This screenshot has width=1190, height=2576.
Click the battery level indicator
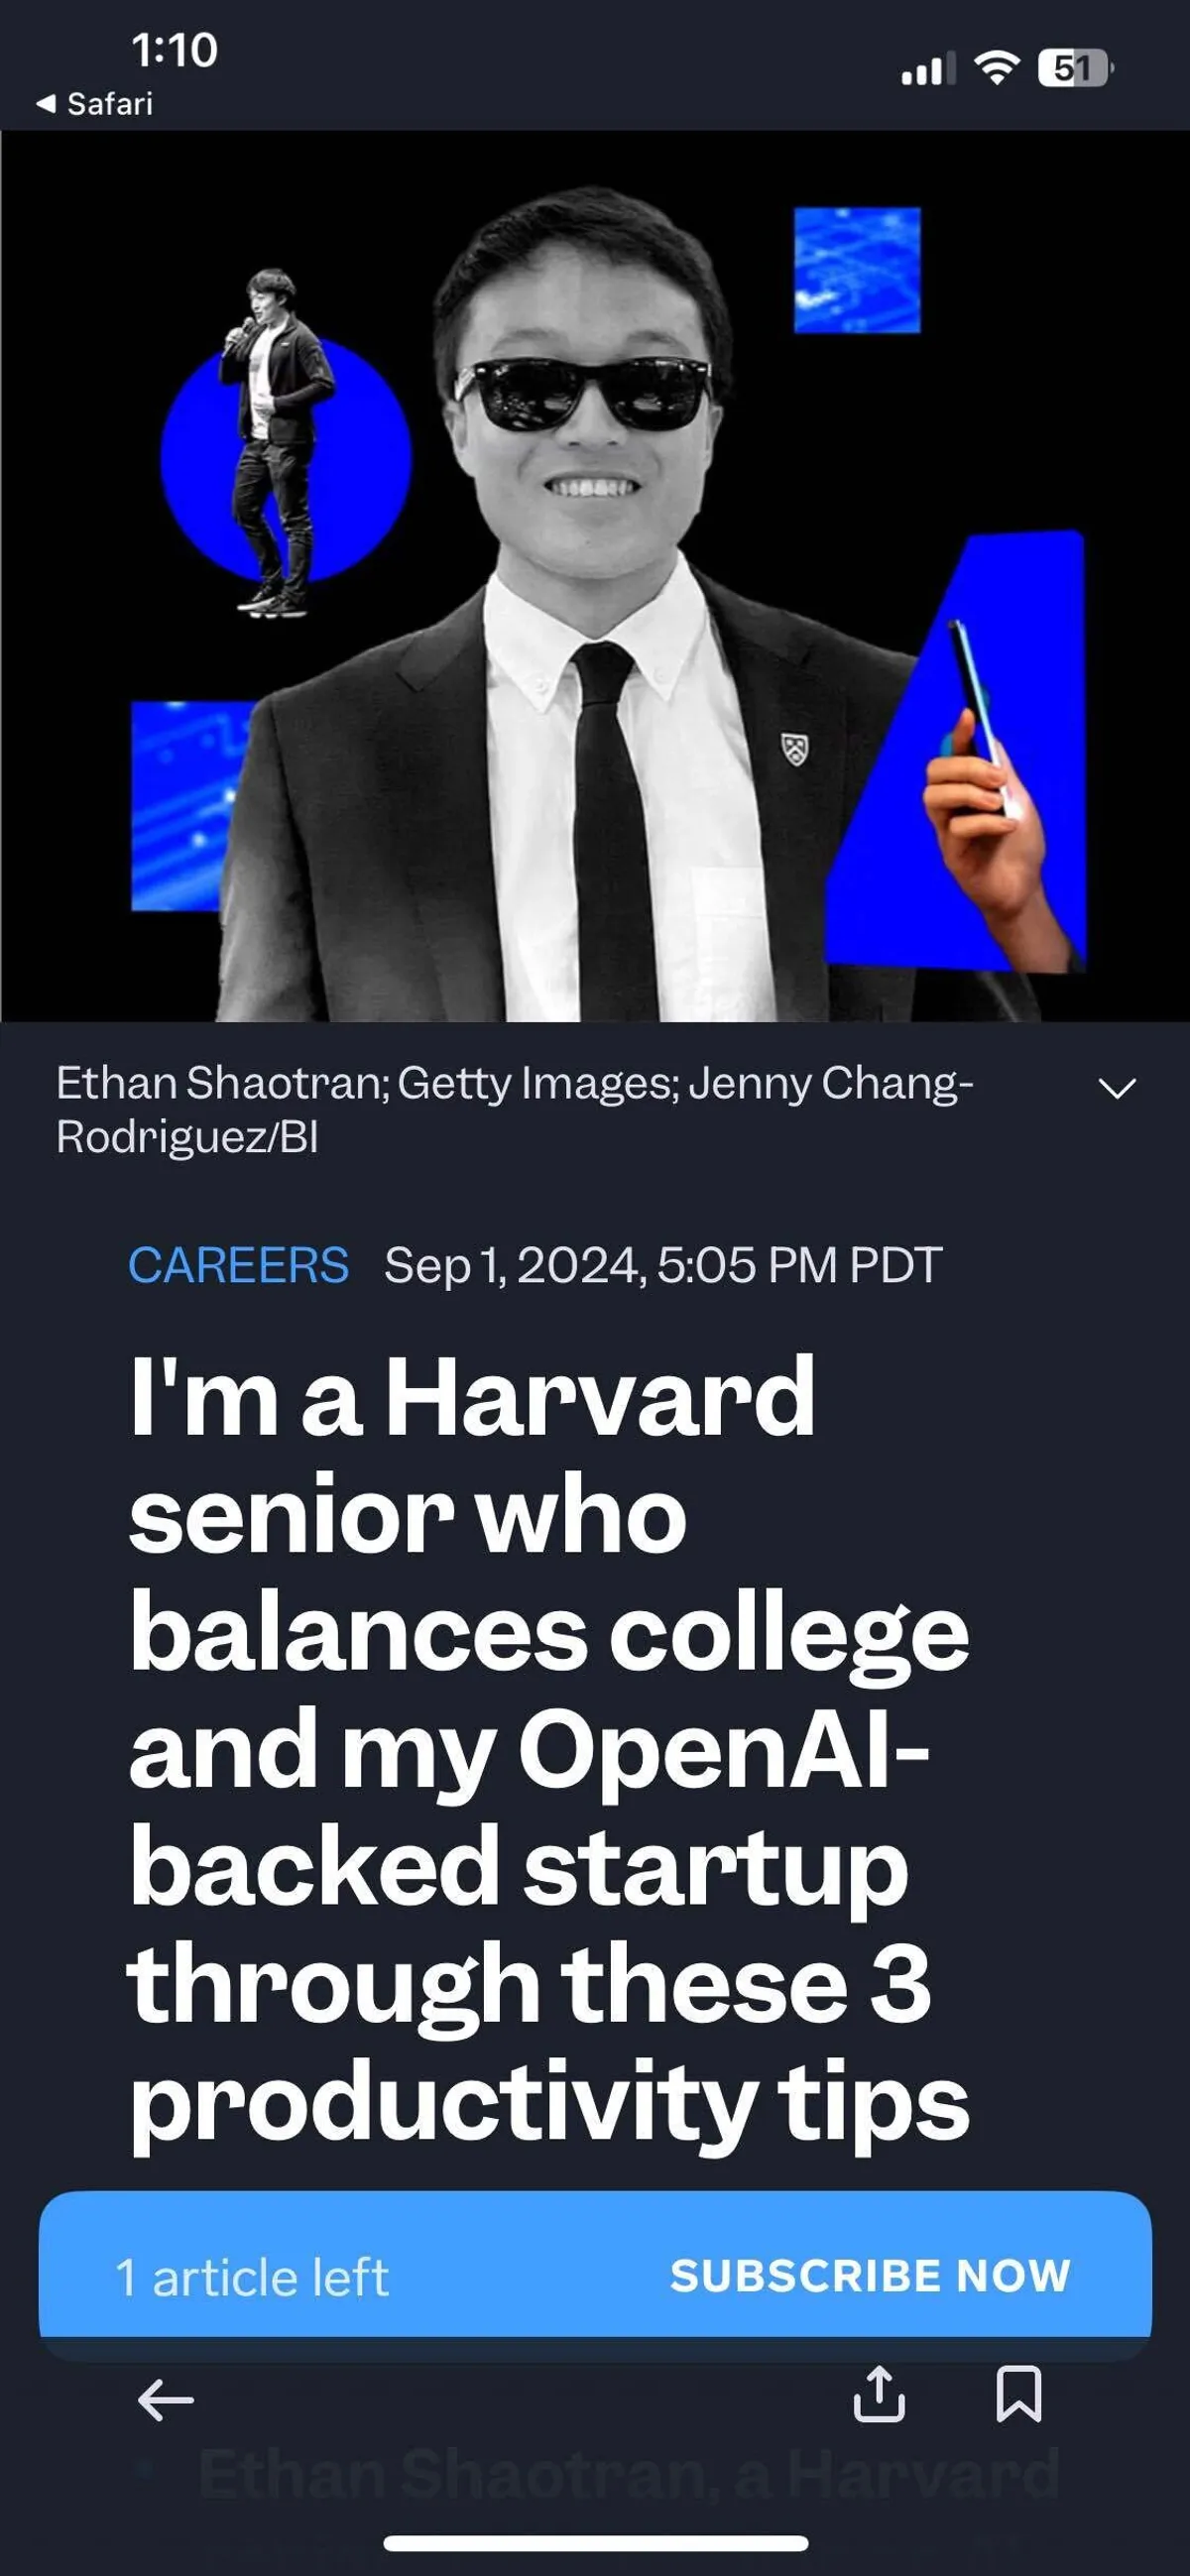tap(1075, 68)
